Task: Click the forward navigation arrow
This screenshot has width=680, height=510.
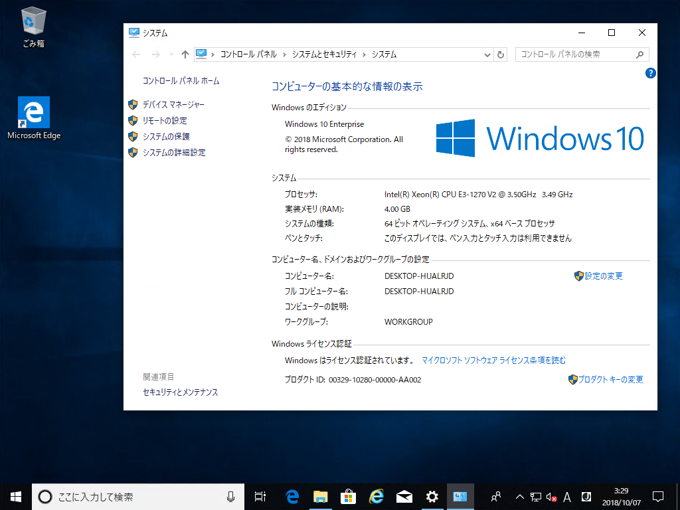Action: pos(156,55)
